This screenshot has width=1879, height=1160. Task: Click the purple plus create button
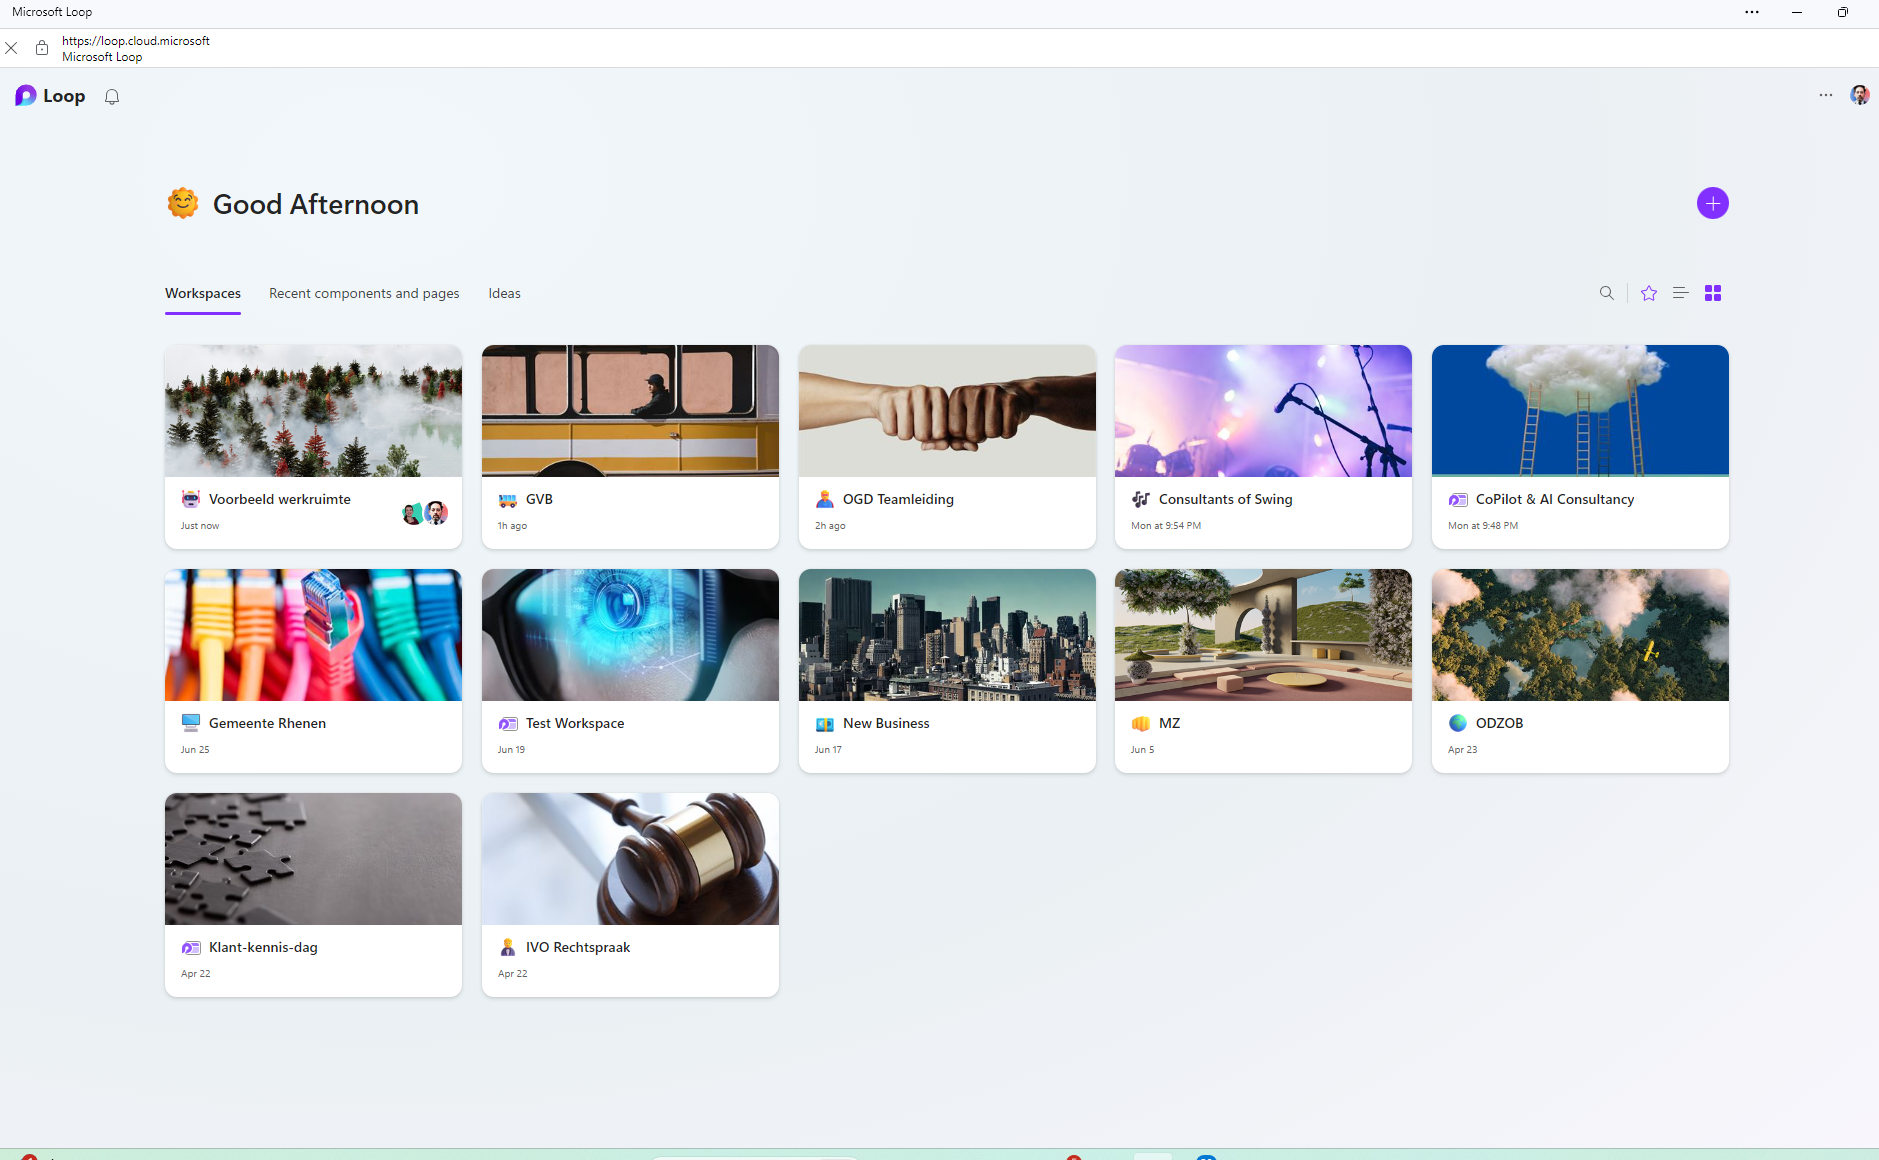coord(1713,203)
